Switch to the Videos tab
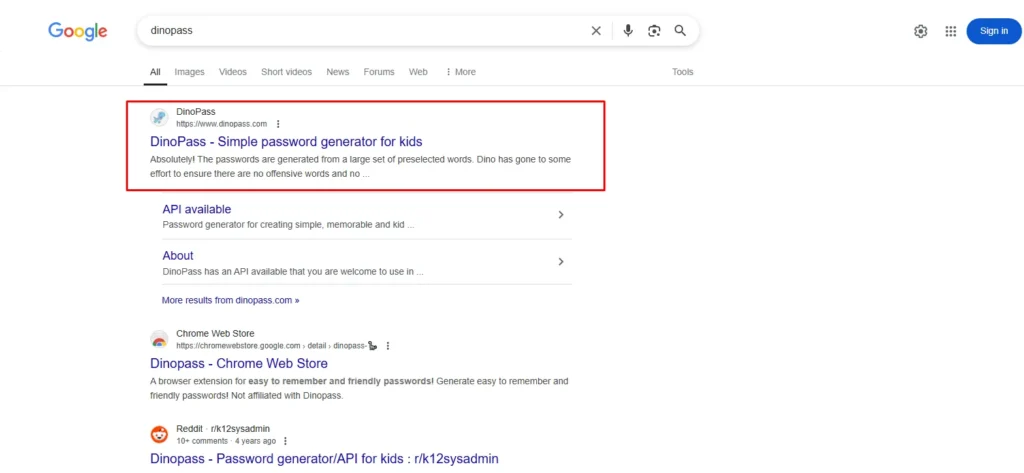This screenshot has width=1024, height=473. coord(232,72)
